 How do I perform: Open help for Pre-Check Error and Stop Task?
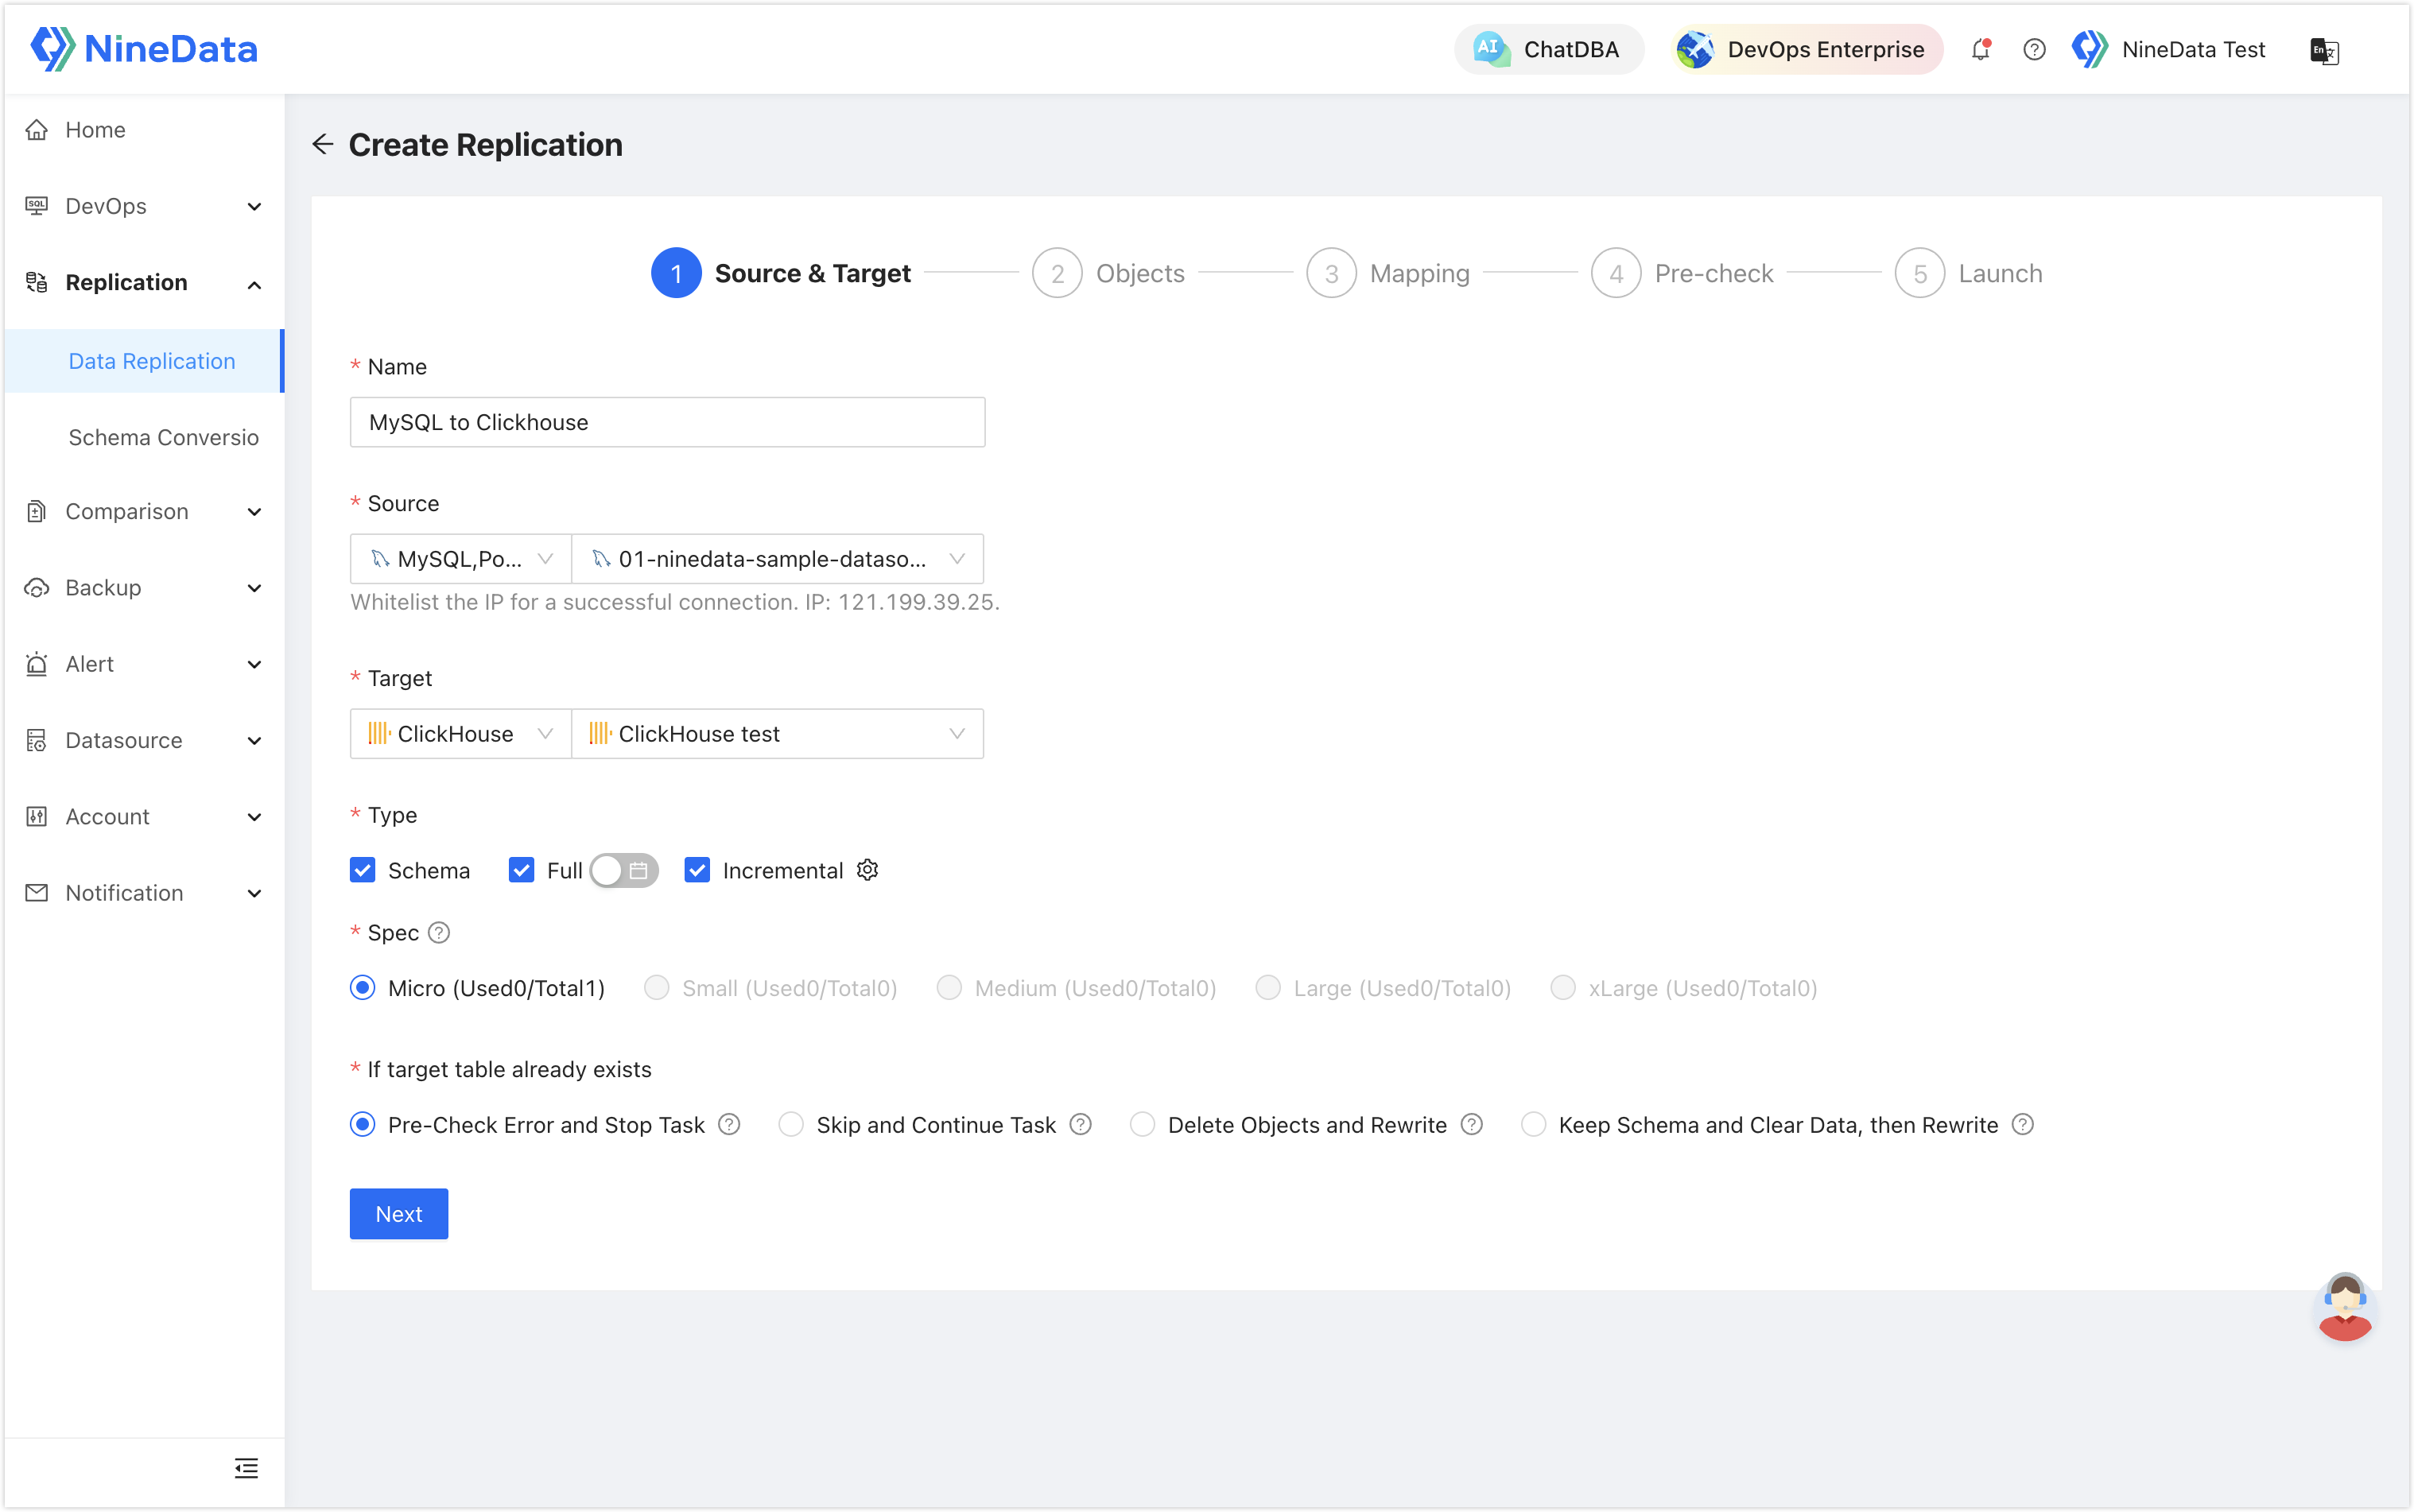click(x=730, y=1125)
